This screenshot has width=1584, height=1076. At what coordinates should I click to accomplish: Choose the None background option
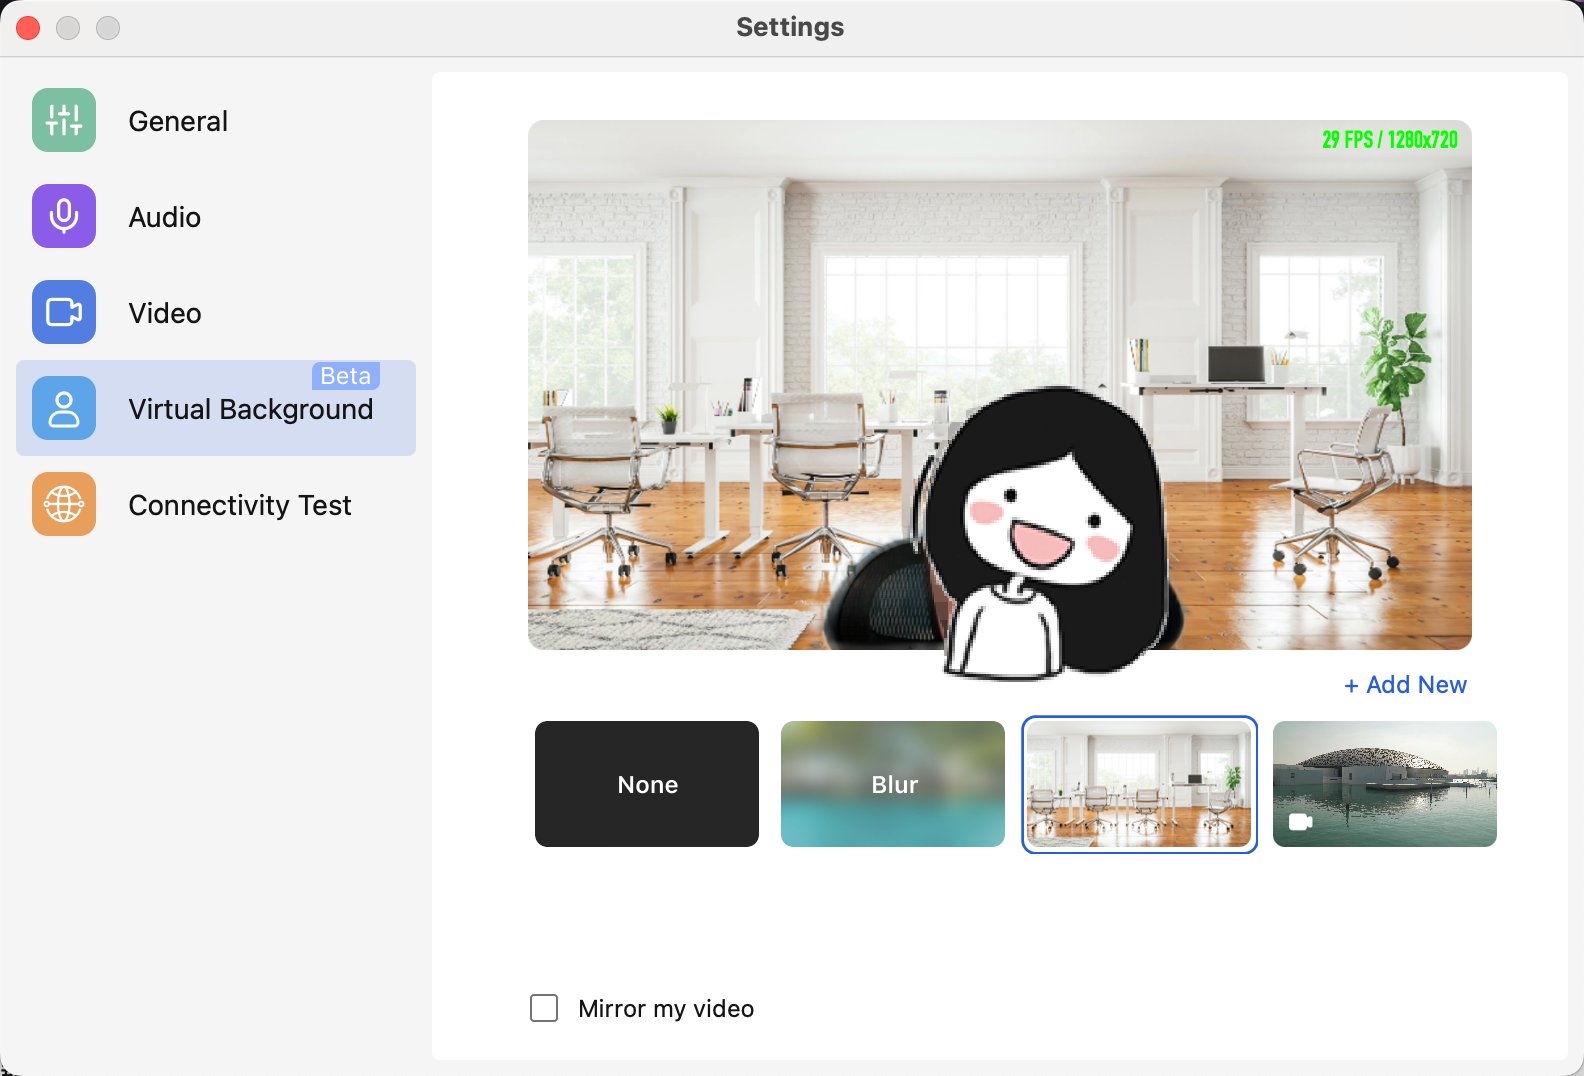(x=647, y=784)
